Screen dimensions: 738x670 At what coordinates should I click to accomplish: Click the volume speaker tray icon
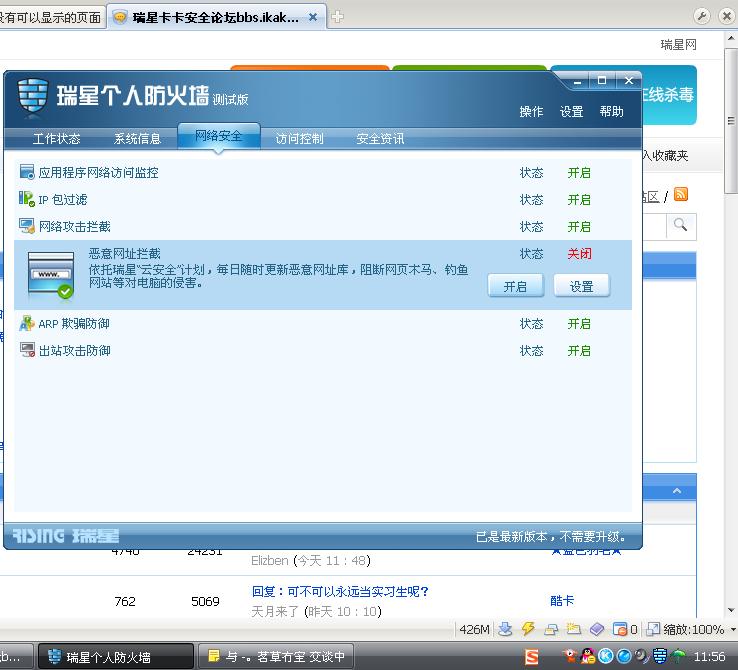pyautogui.click(x=642, y=655)
